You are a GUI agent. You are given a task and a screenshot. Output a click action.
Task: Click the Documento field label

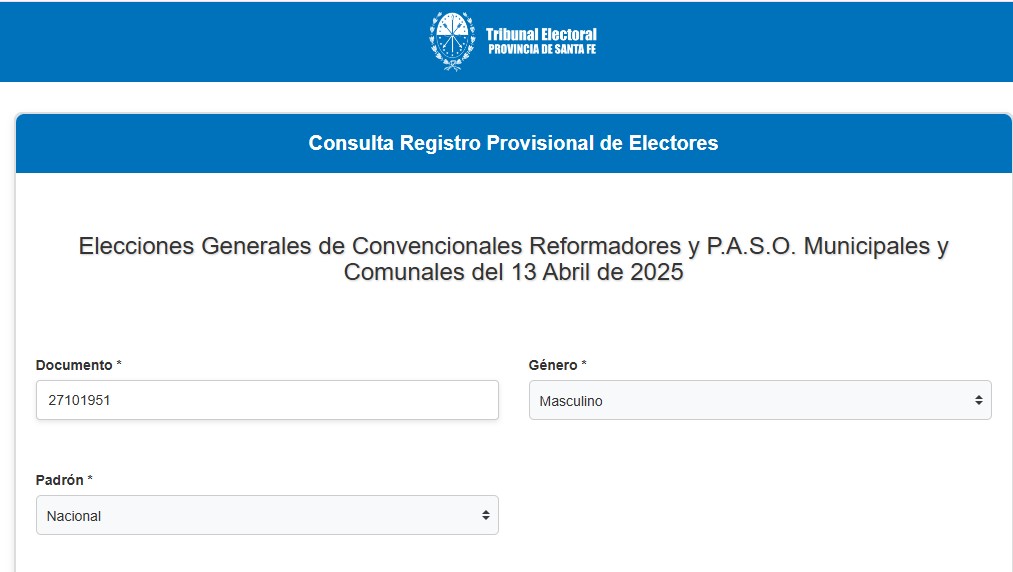point(73,365)
